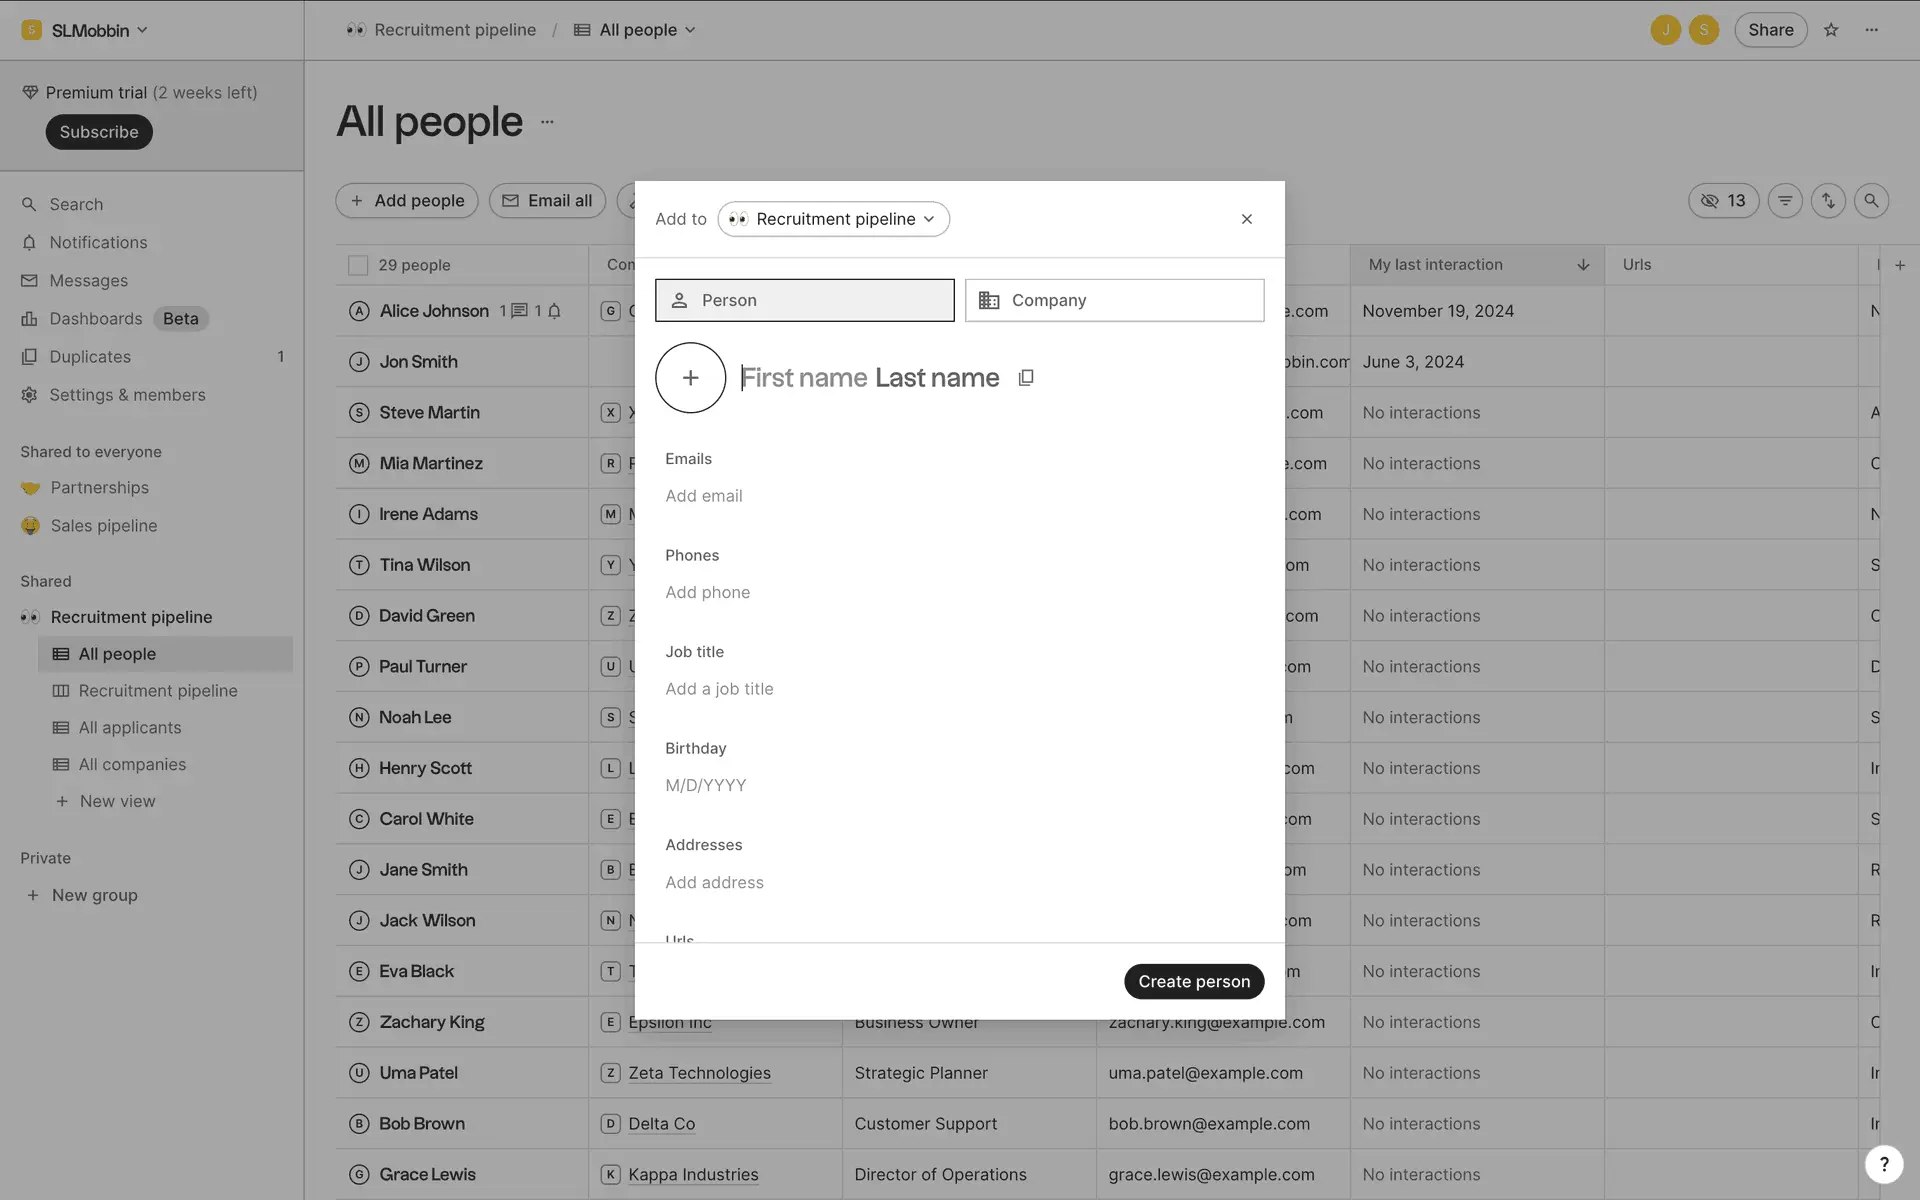Screen dimensions: 1920x1200
Task: Click the Subscribe button
Action: tap(98, 132)
